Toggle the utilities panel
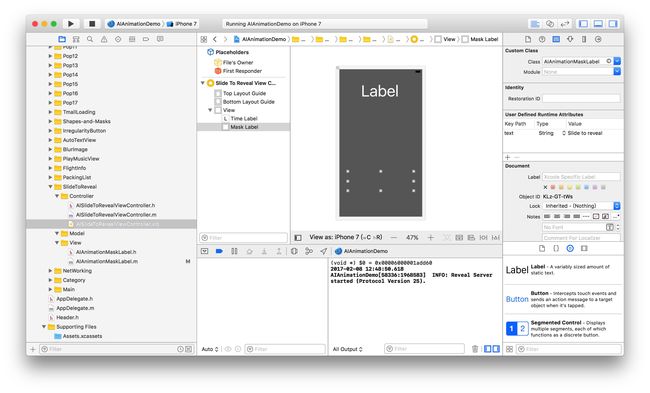The image size is (650, 393). 613,24
